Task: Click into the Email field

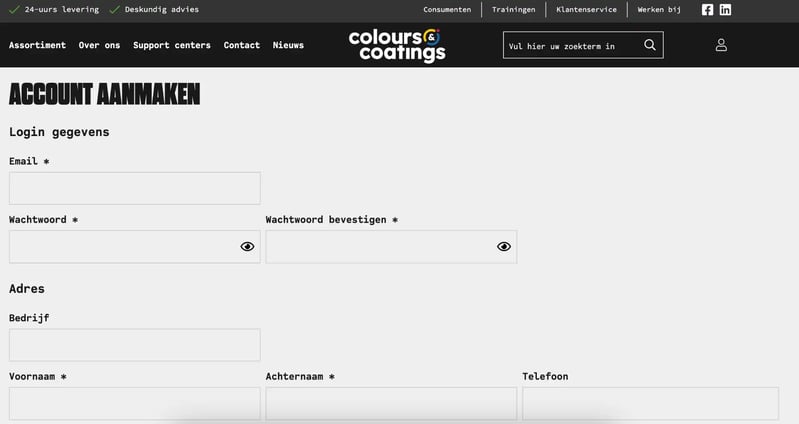Action: pos(135,188)
